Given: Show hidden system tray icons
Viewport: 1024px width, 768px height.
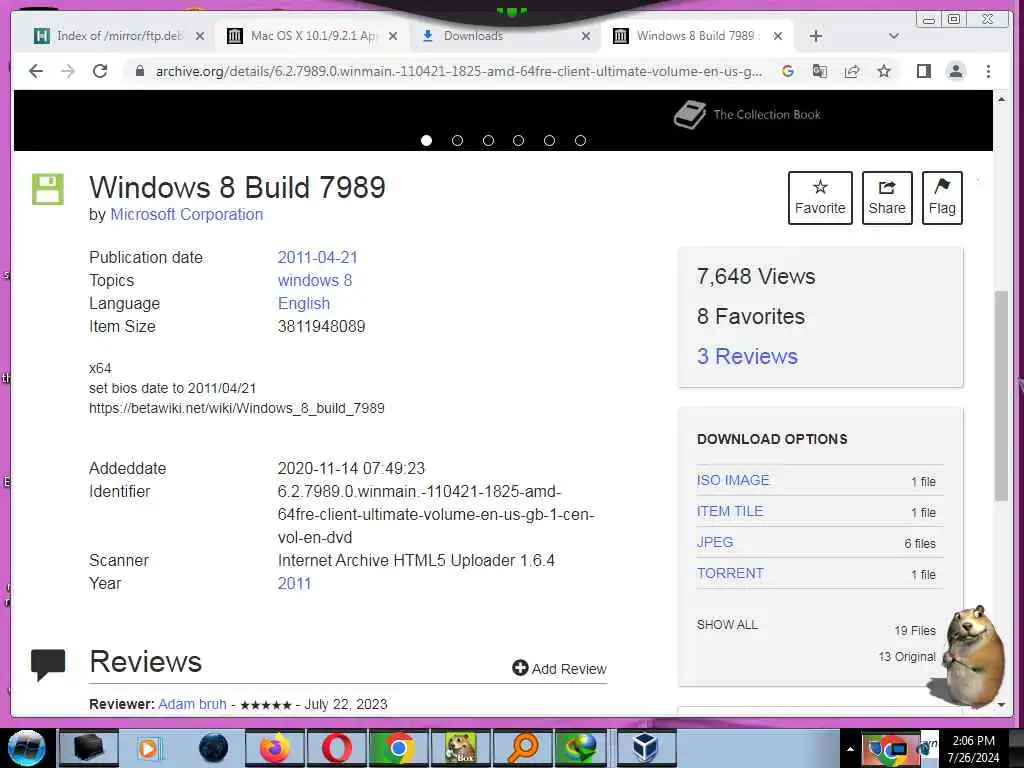Looking at the screenshot, I should pos(850,749).
